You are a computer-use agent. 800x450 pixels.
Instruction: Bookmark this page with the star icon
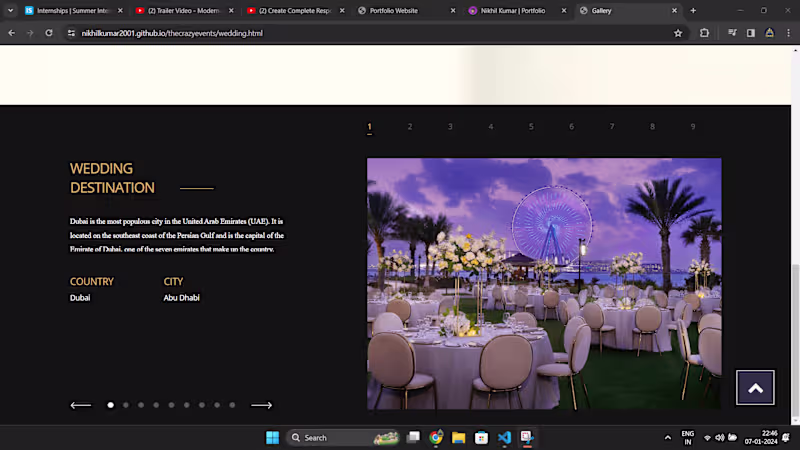point(678,33)
